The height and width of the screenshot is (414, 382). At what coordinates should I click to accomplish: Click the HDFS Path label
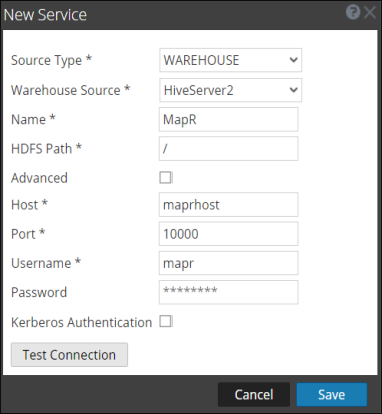46,149
